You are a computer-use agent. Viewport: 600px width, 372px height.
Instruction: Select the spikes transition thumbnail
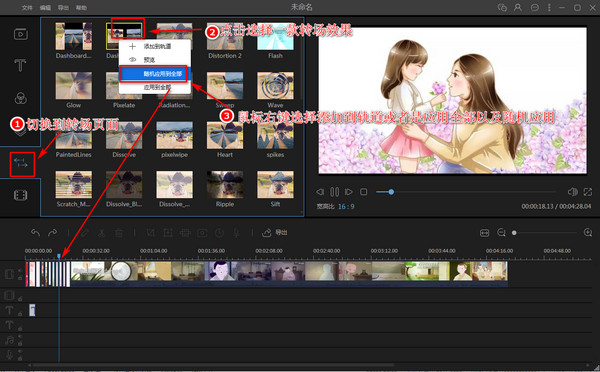click(275, 135)
